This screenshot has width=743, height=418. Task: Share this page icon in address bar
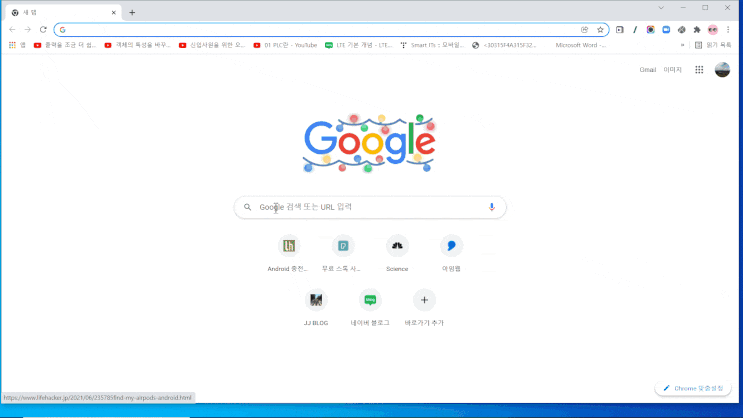[x=584, y=29]
